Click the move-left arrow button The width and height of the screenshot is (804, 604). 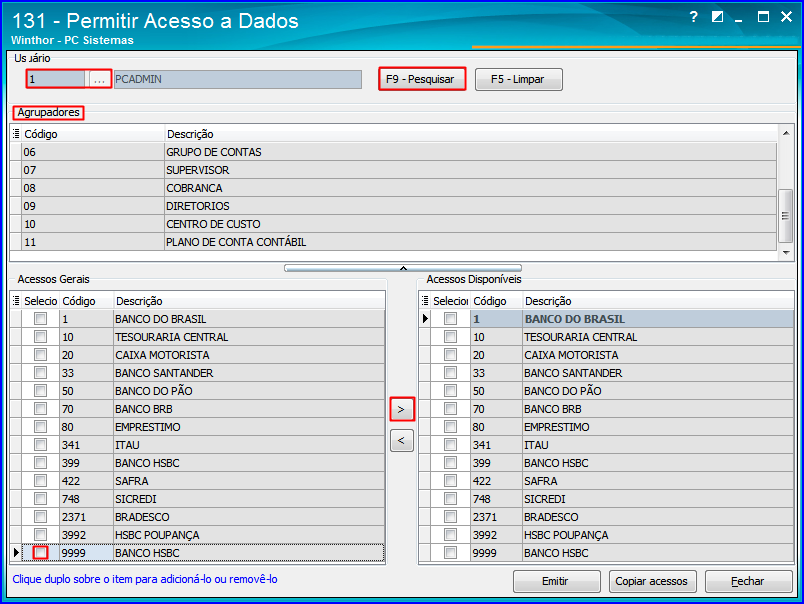point(401,440)
